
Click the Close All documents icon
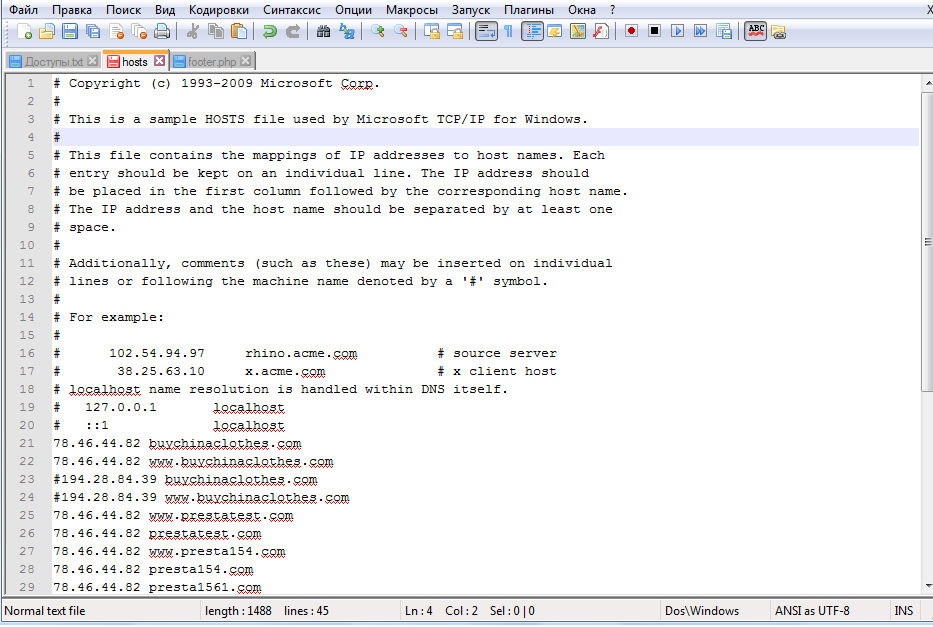pos(139,31)
